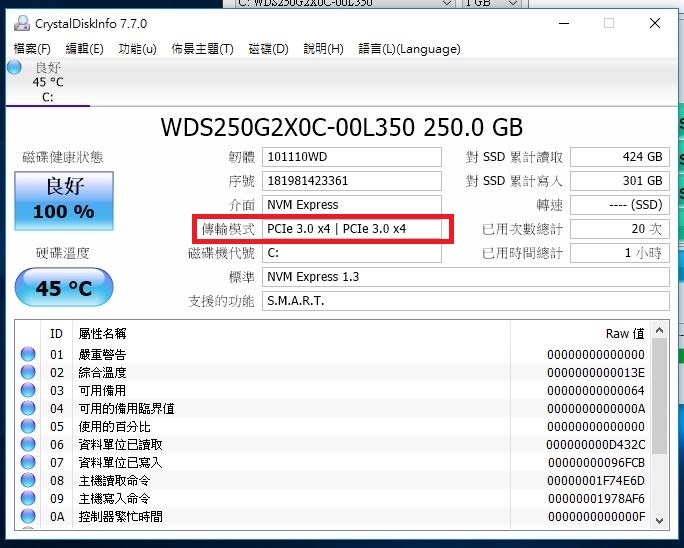Screen dimensions: 684x548
Task: Click status orb for attribute 07 資料單位已寫入
Action: [28, 462]
